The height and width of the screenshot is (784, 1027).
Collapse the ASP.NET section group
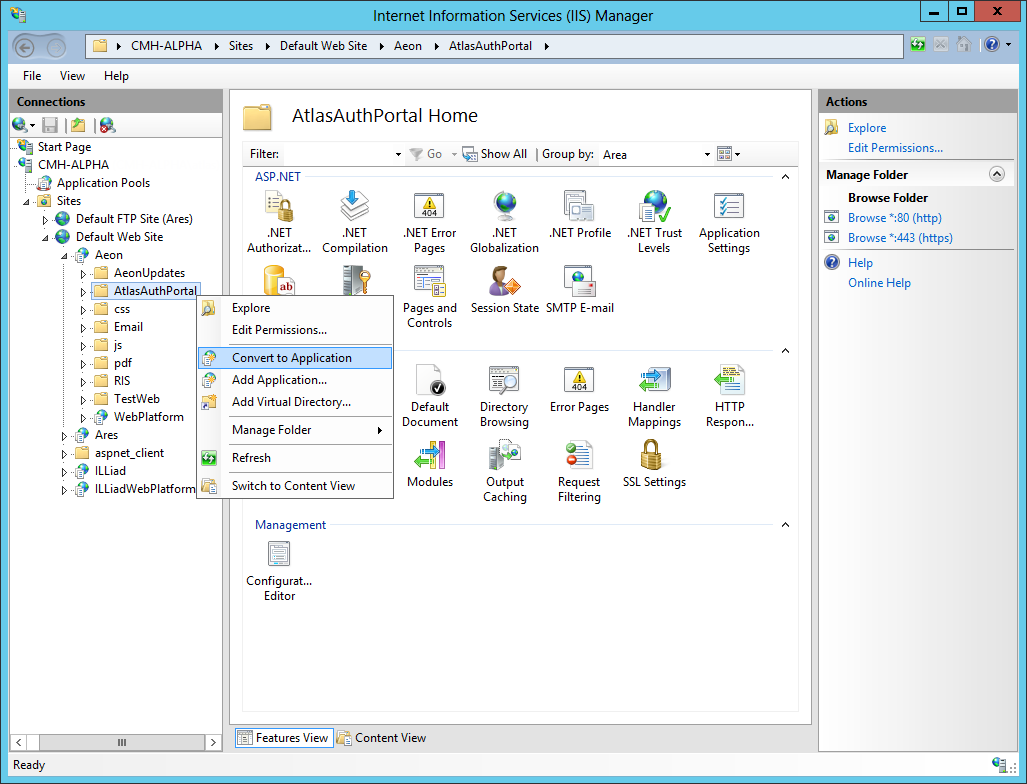(785, 177)
